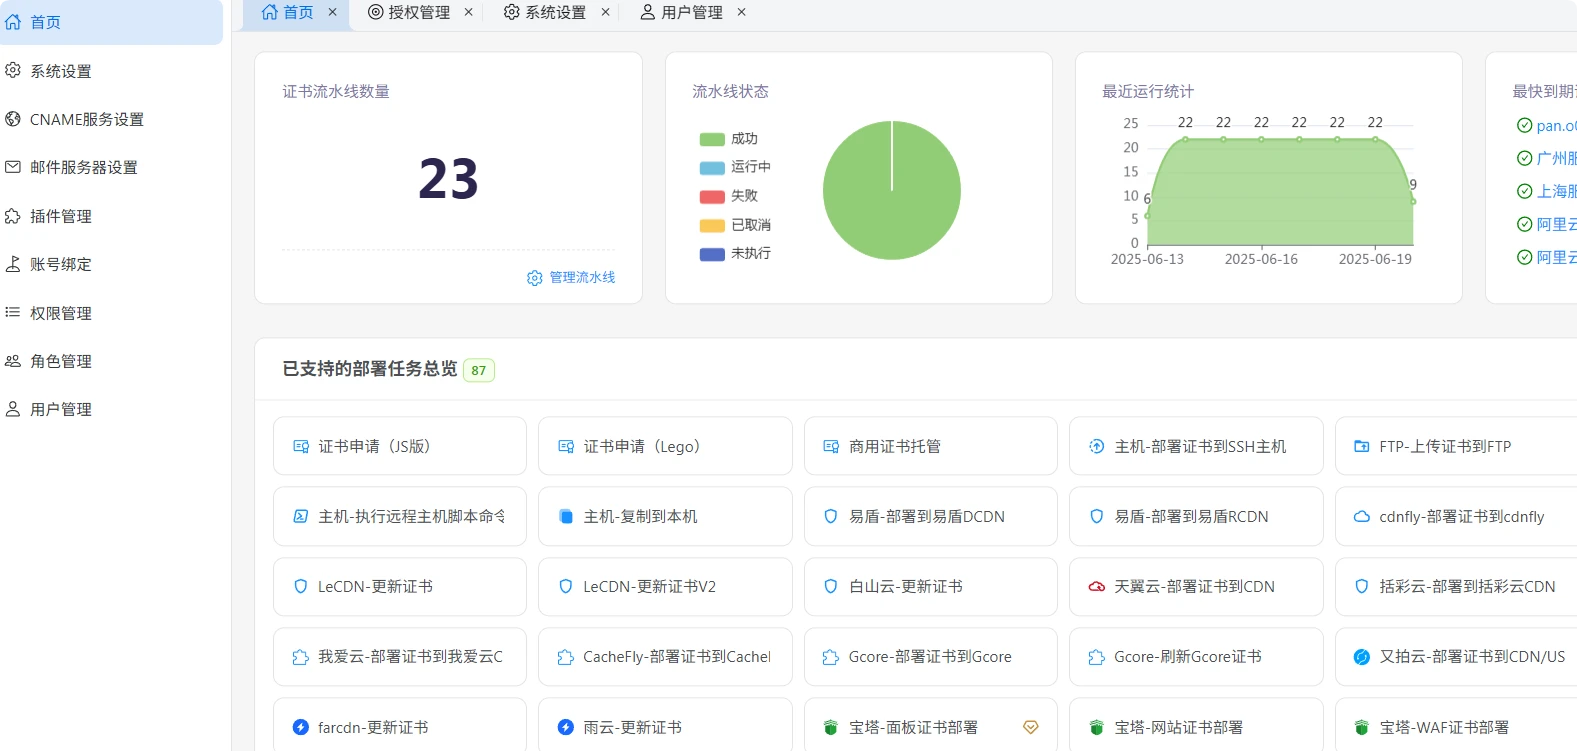Click the 证书流水线数量 value 23

click(x=448, y=179)
